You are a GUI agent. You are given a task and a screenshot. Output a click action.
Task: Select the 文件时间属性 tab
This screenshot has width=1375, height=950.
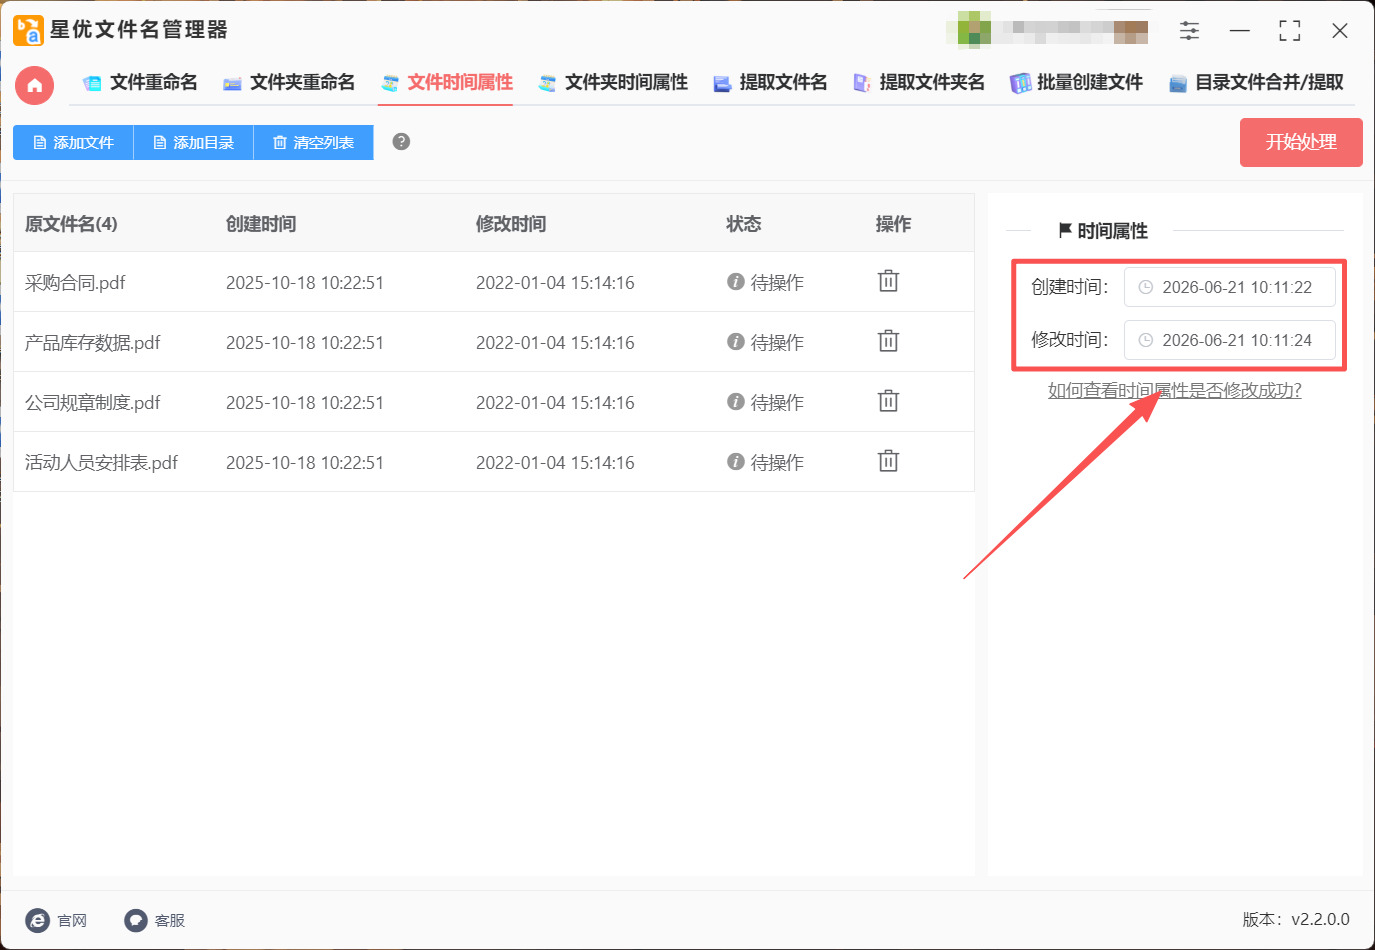[446, 83]
